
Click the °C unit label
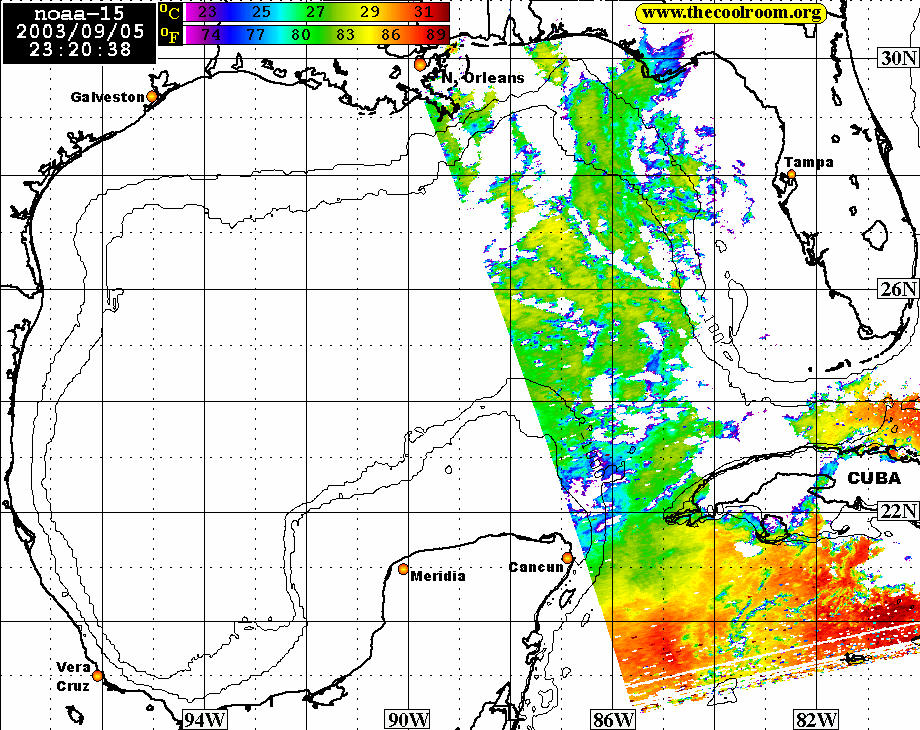pos(170,12)
